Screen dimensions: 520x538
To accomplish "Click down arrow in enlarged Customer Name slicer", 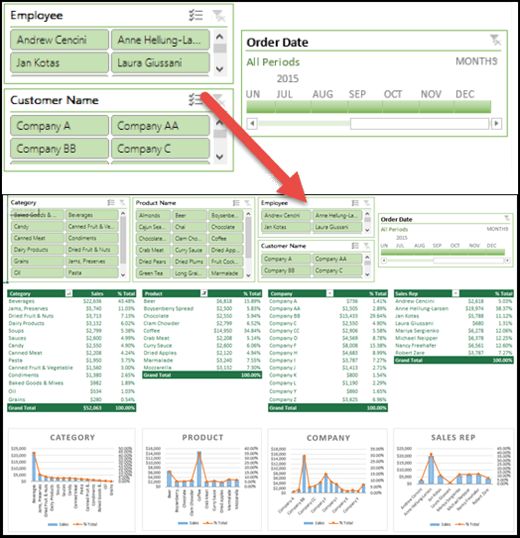I will coord(220,157).
